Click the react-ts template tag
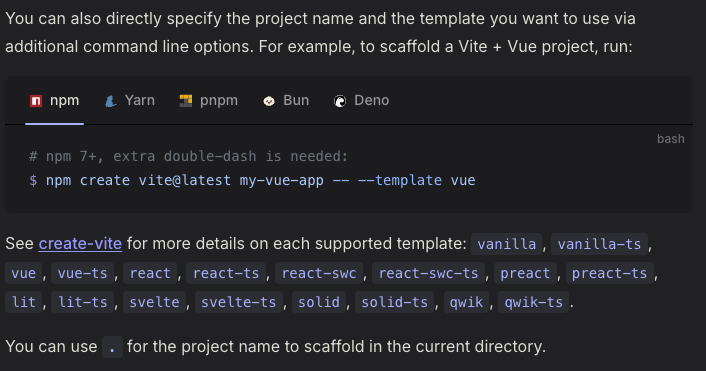 [x=226, y=273]
